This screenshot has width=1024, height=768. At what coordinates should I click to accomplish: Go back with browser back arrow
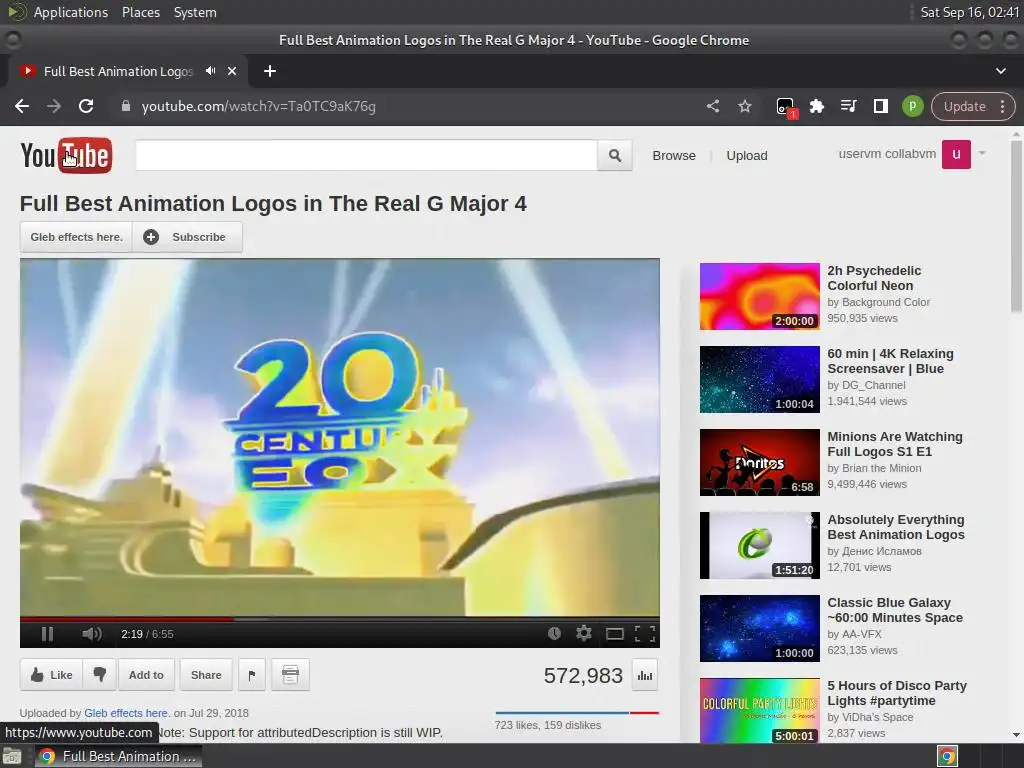(22, 106)
